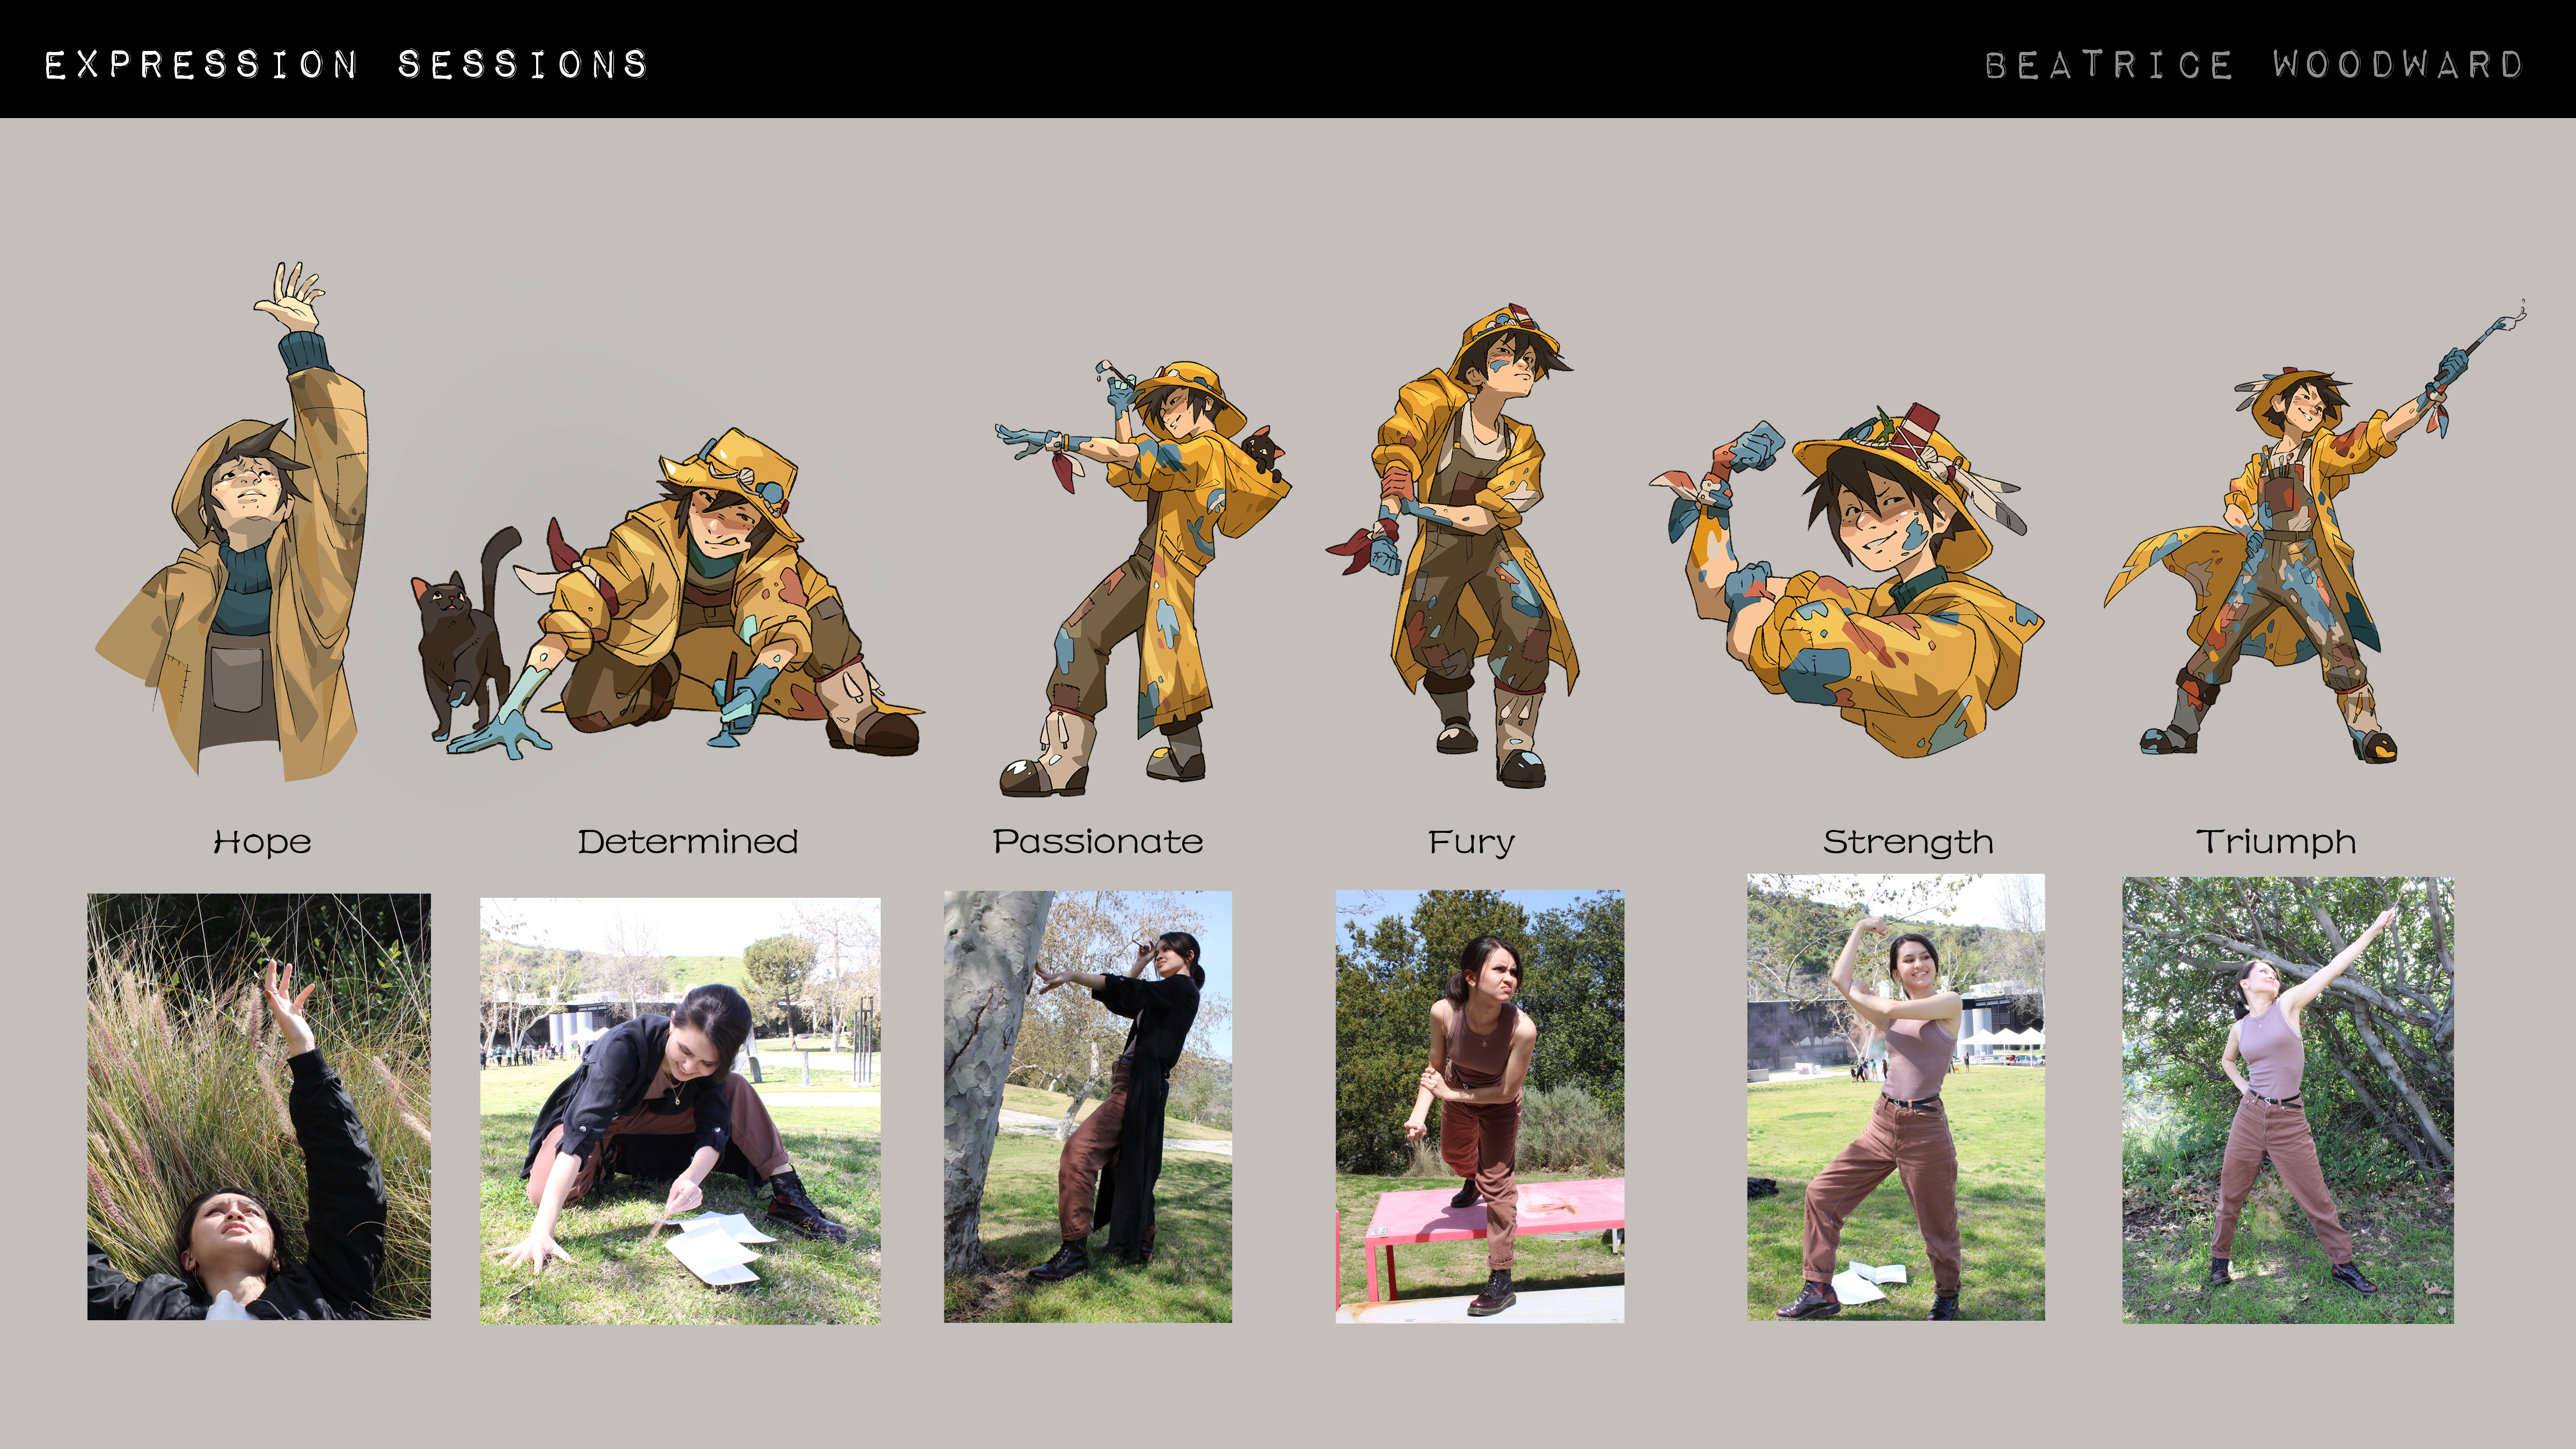Click the Fury reference photo
Viewport: 2576px width, 1449px height.
1479,1106
